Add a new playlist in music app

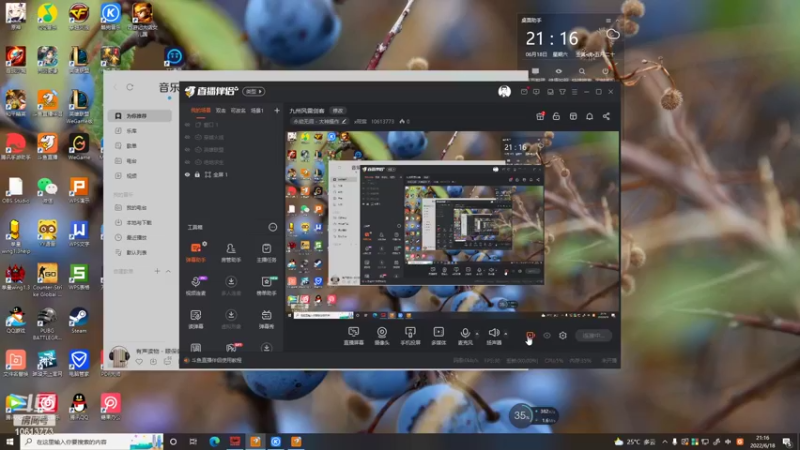(157, 271)
